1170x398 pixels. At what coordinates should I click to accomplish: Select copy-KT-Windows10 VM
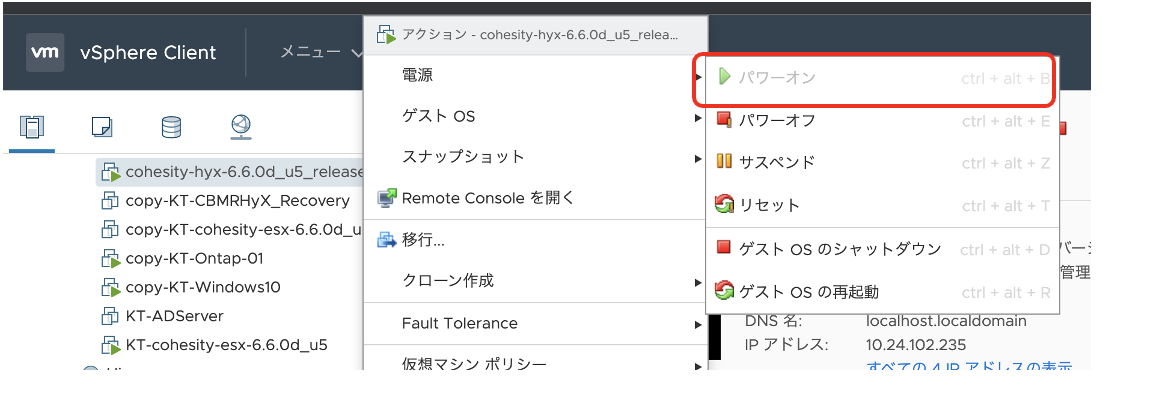(x=203, y=287)
